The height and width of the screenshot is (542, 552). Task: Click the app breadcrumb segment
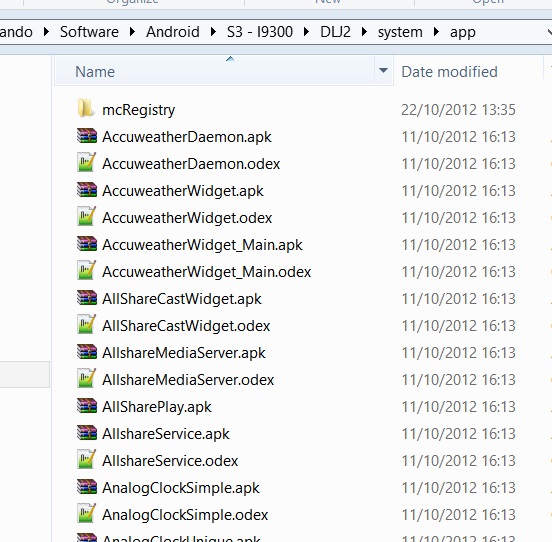pyautogui.click(x=463, y=33)
